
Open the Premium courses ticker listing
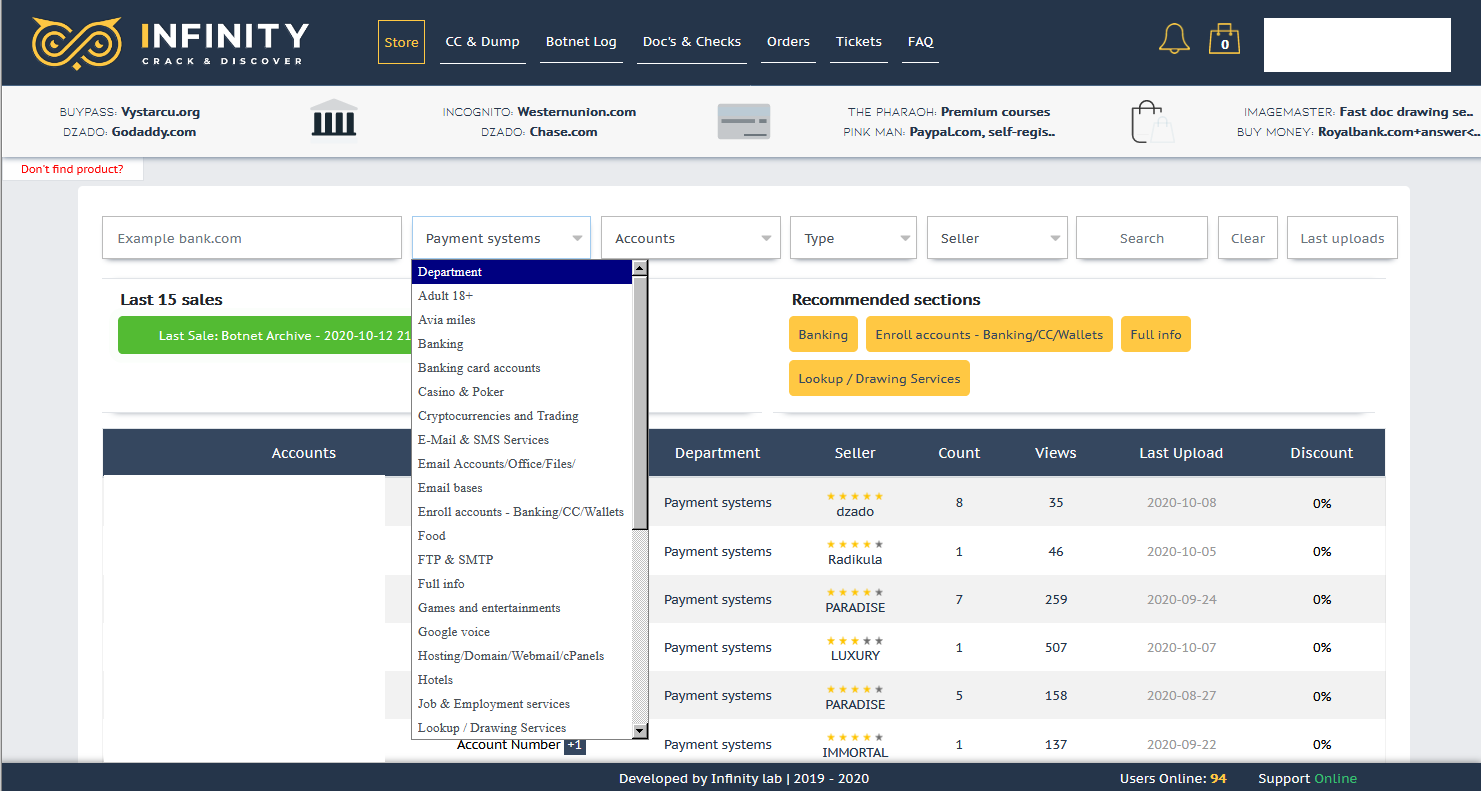point(995,112)
